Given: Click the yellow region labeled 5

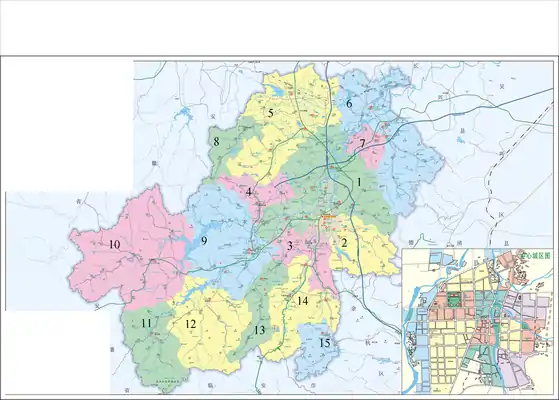Looking at the screenshot, I should tap(271, 113).
